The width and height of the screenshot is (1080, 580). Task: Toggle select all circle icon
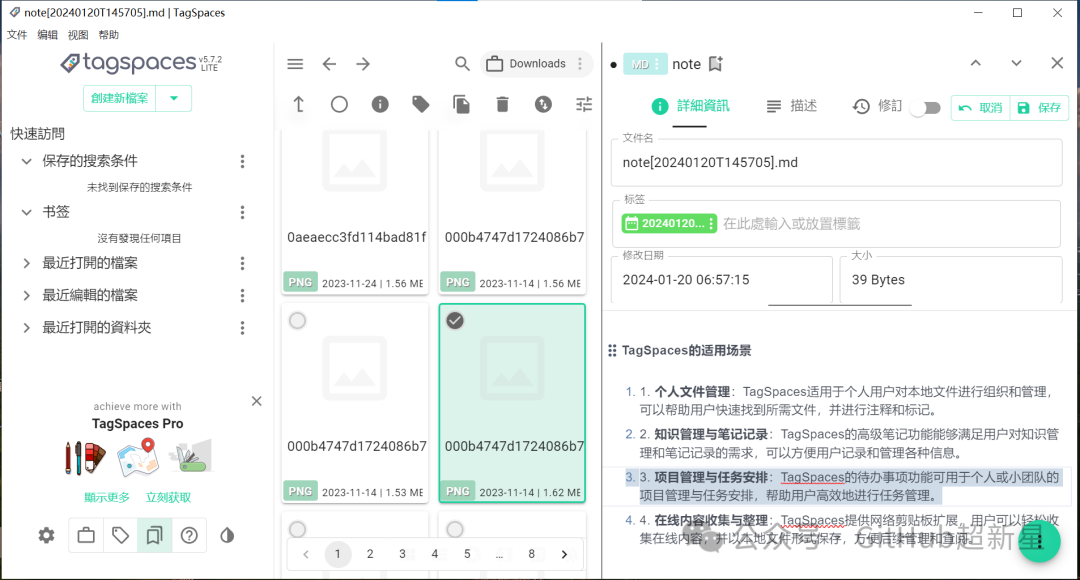(339, 104)
